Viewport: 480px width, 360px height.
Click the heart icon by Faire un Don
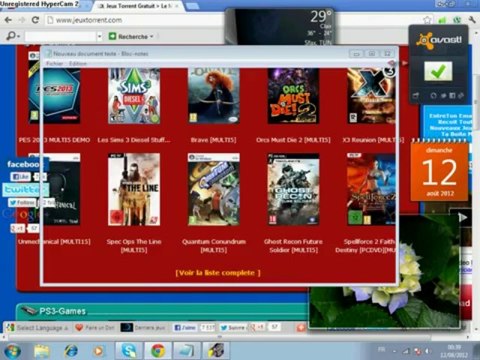click(79, 328)
